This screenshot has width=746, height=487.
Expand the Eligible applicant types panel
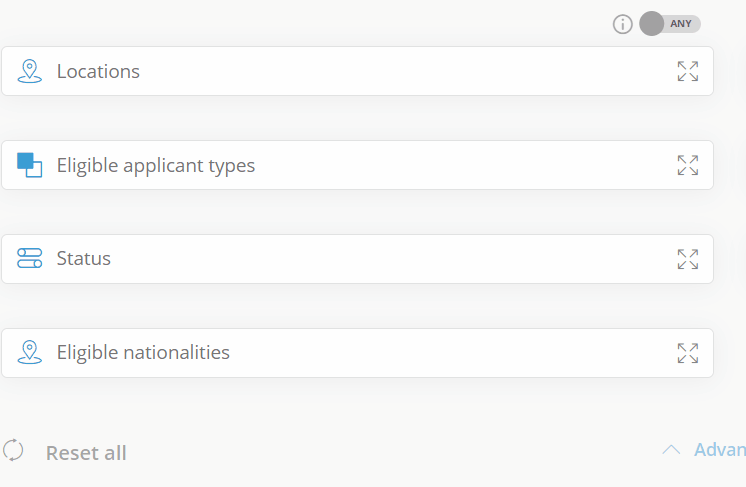pos(687,165)
